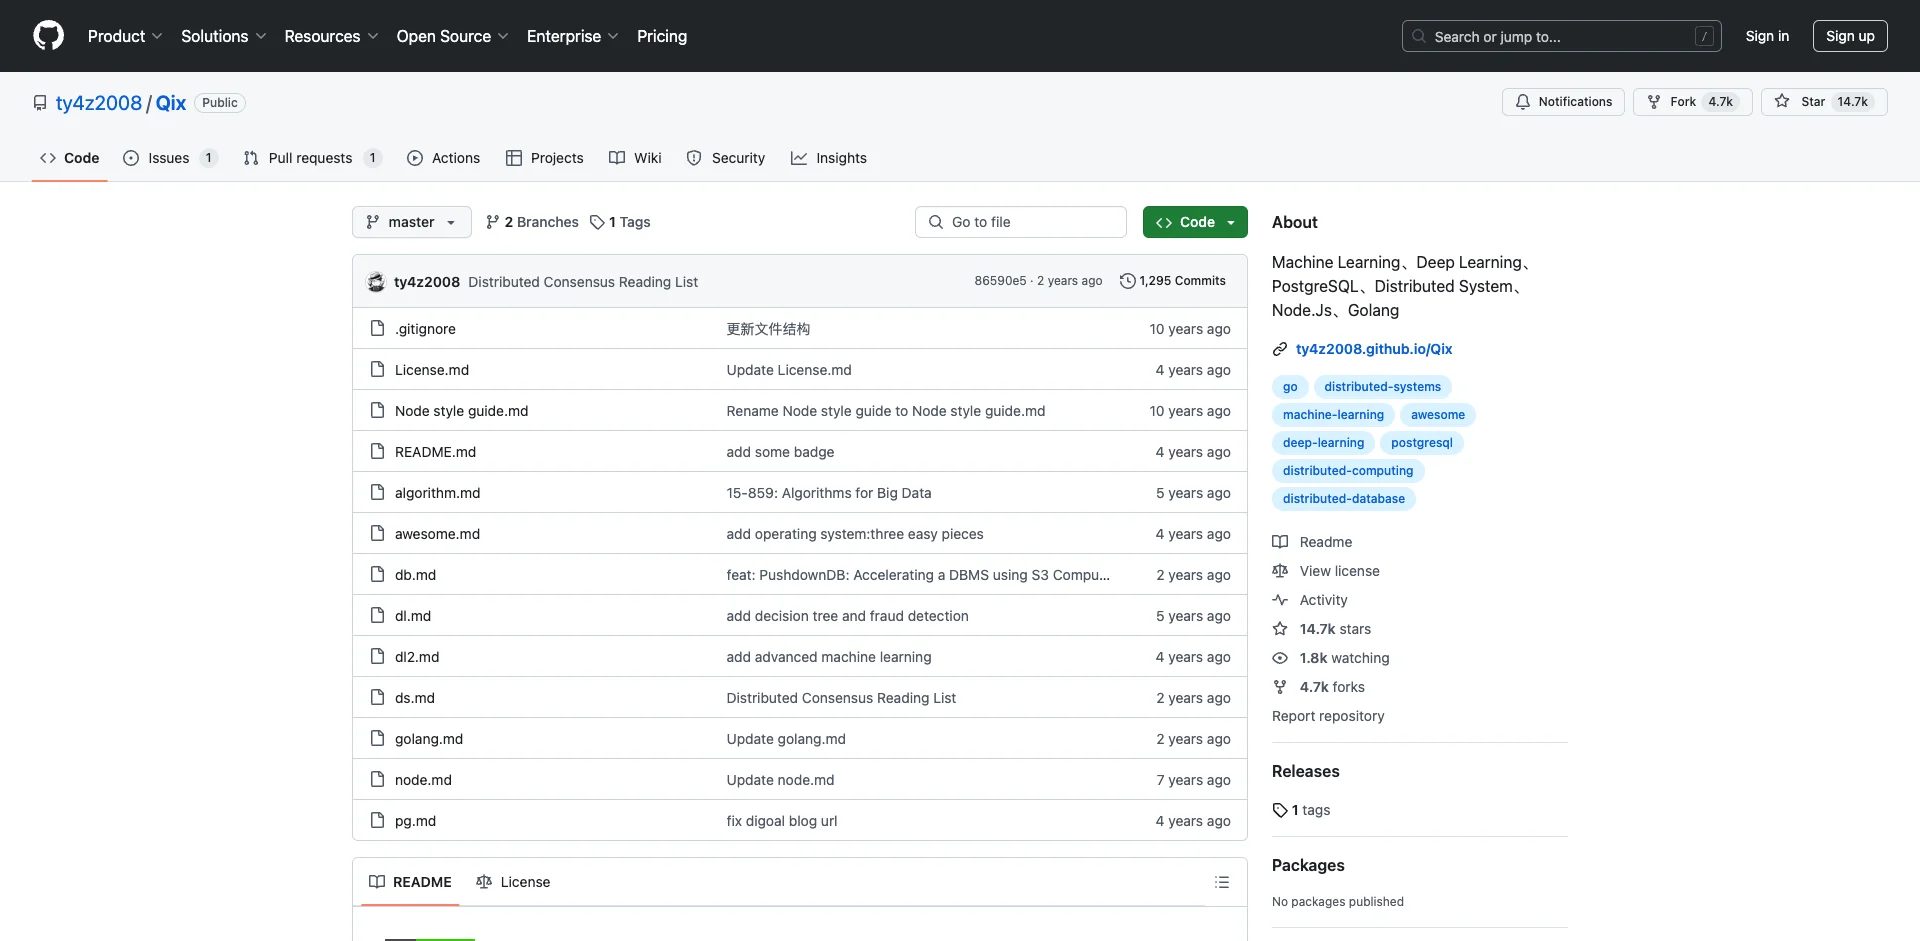
Task: Switch to the License tab below files
Action: [513, 882]
